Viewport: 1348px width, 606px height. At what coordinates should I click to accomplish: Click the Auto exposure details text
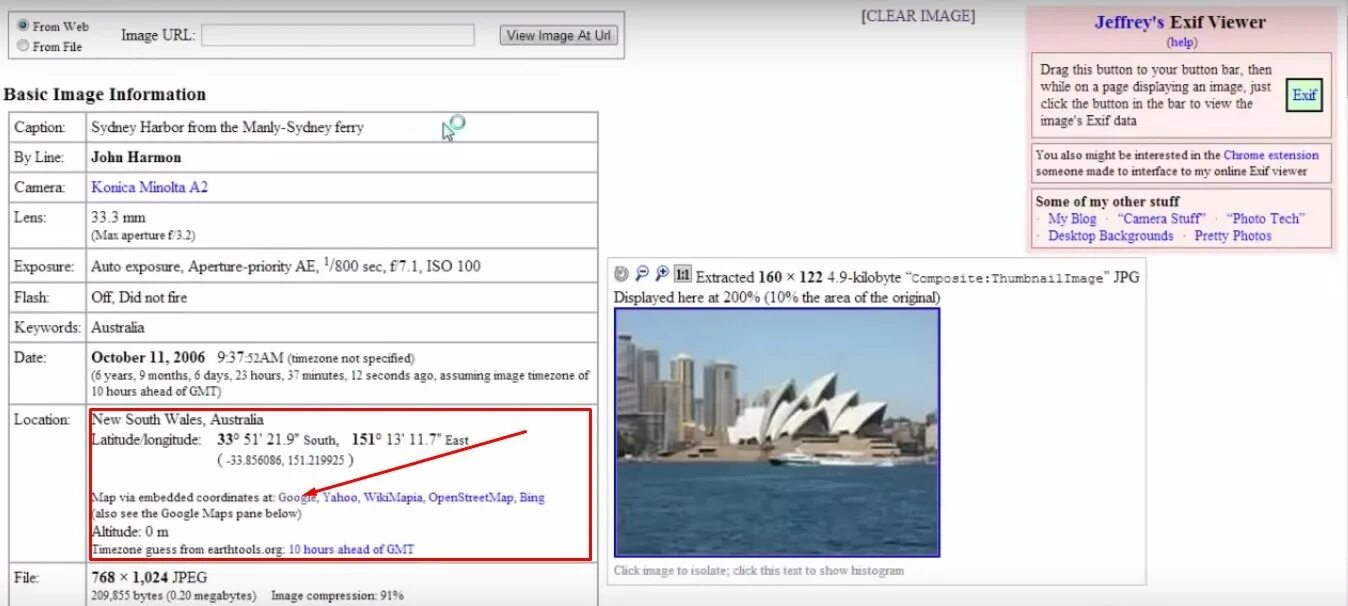[286, 266]
